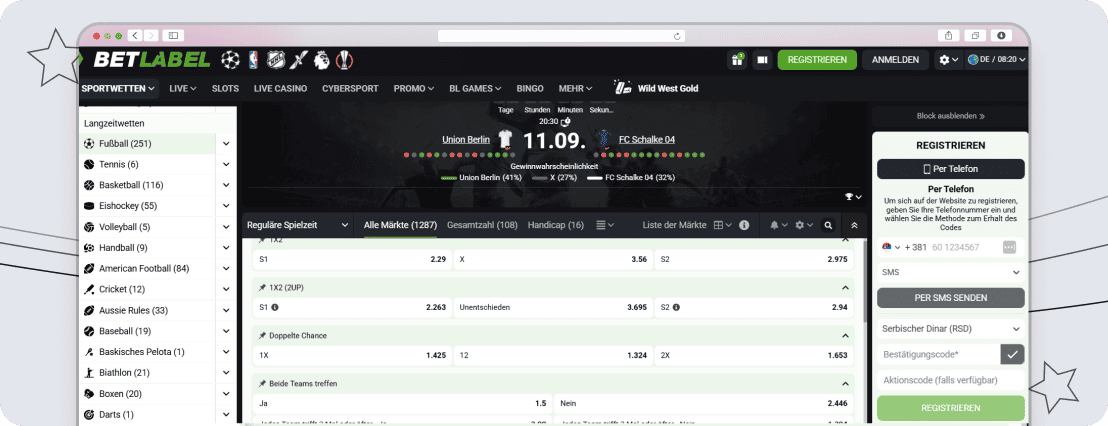Image resolution: width=1108 pixels, height=426 pixels.
Task: Click the Cricket sport icon
Action: point(89,289)
